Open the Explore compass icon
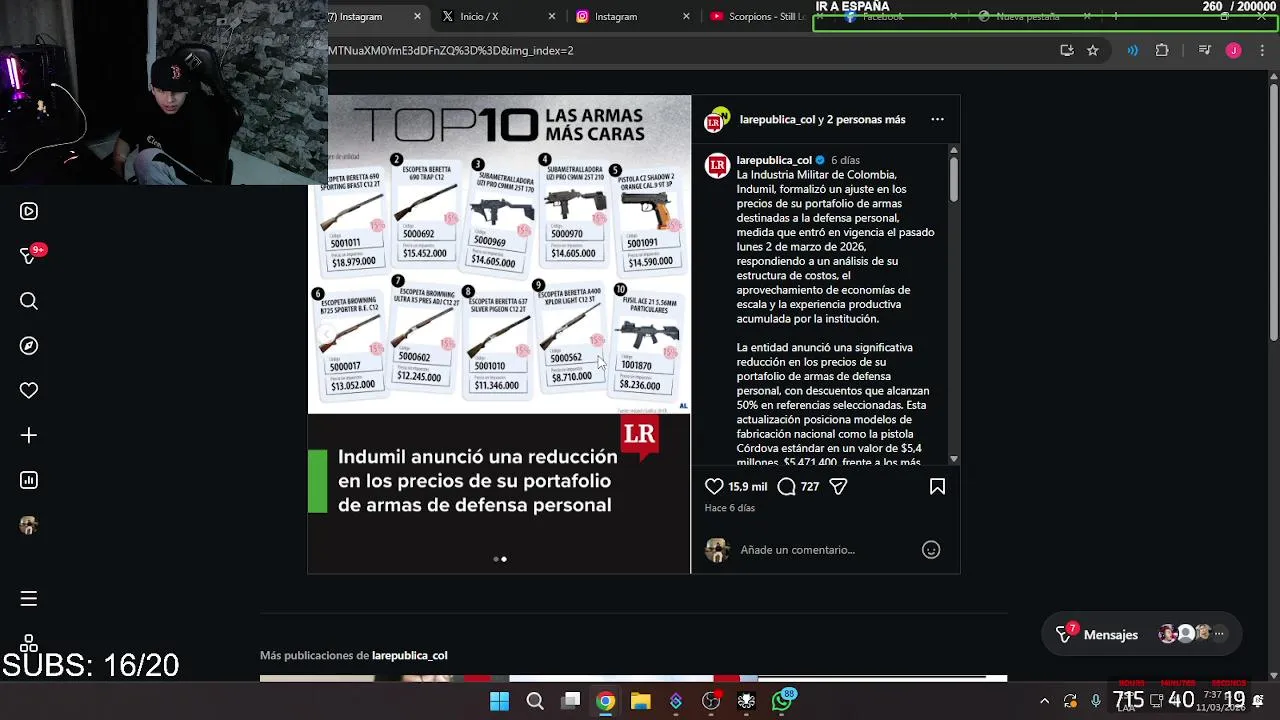 tap(29, 346)
